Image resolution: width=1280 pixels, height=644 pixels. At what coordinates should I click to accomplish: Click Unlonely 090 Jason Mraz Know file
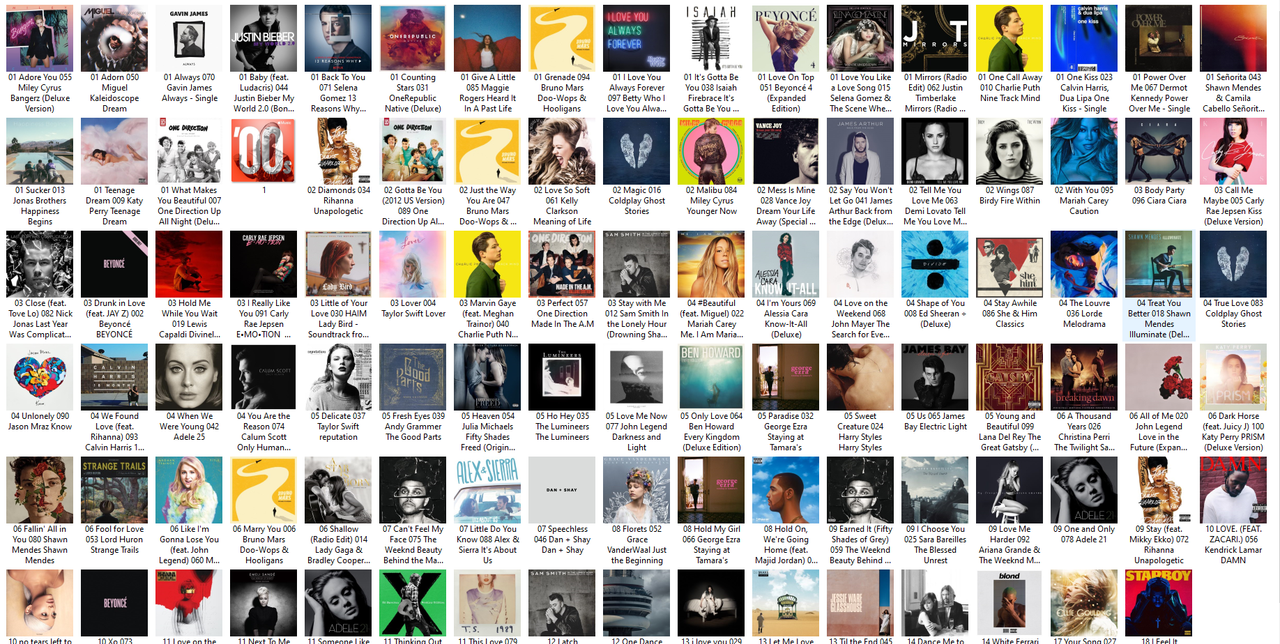40,389
